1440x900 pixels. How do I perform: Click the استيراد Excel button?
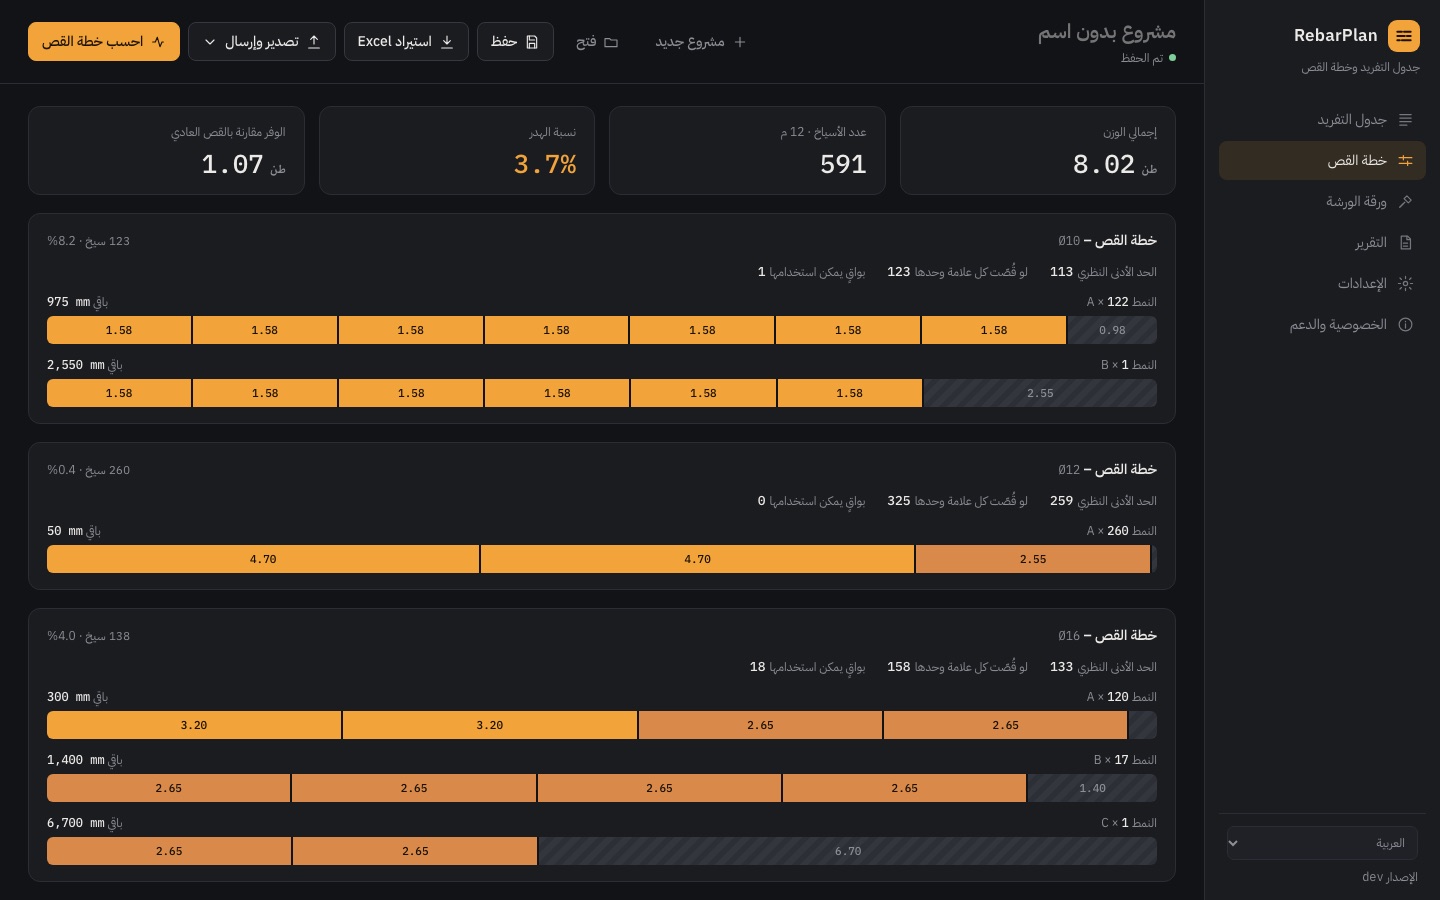pyautogui.click(x=406, y=42)
